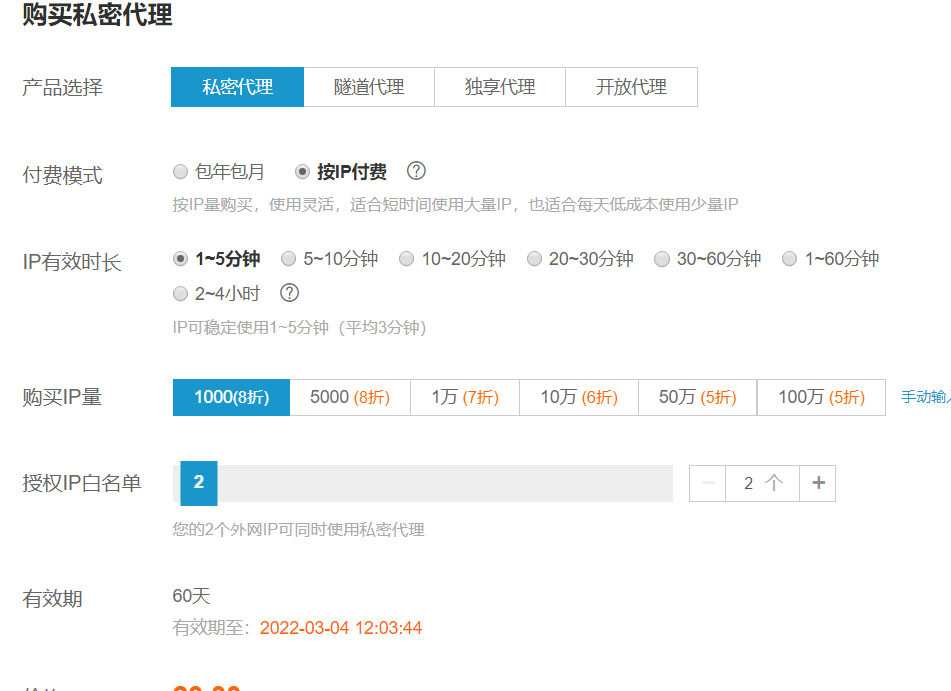Open help icon next to 按IP付费
Screen dimensions: 951x691
tap(416, 171)
